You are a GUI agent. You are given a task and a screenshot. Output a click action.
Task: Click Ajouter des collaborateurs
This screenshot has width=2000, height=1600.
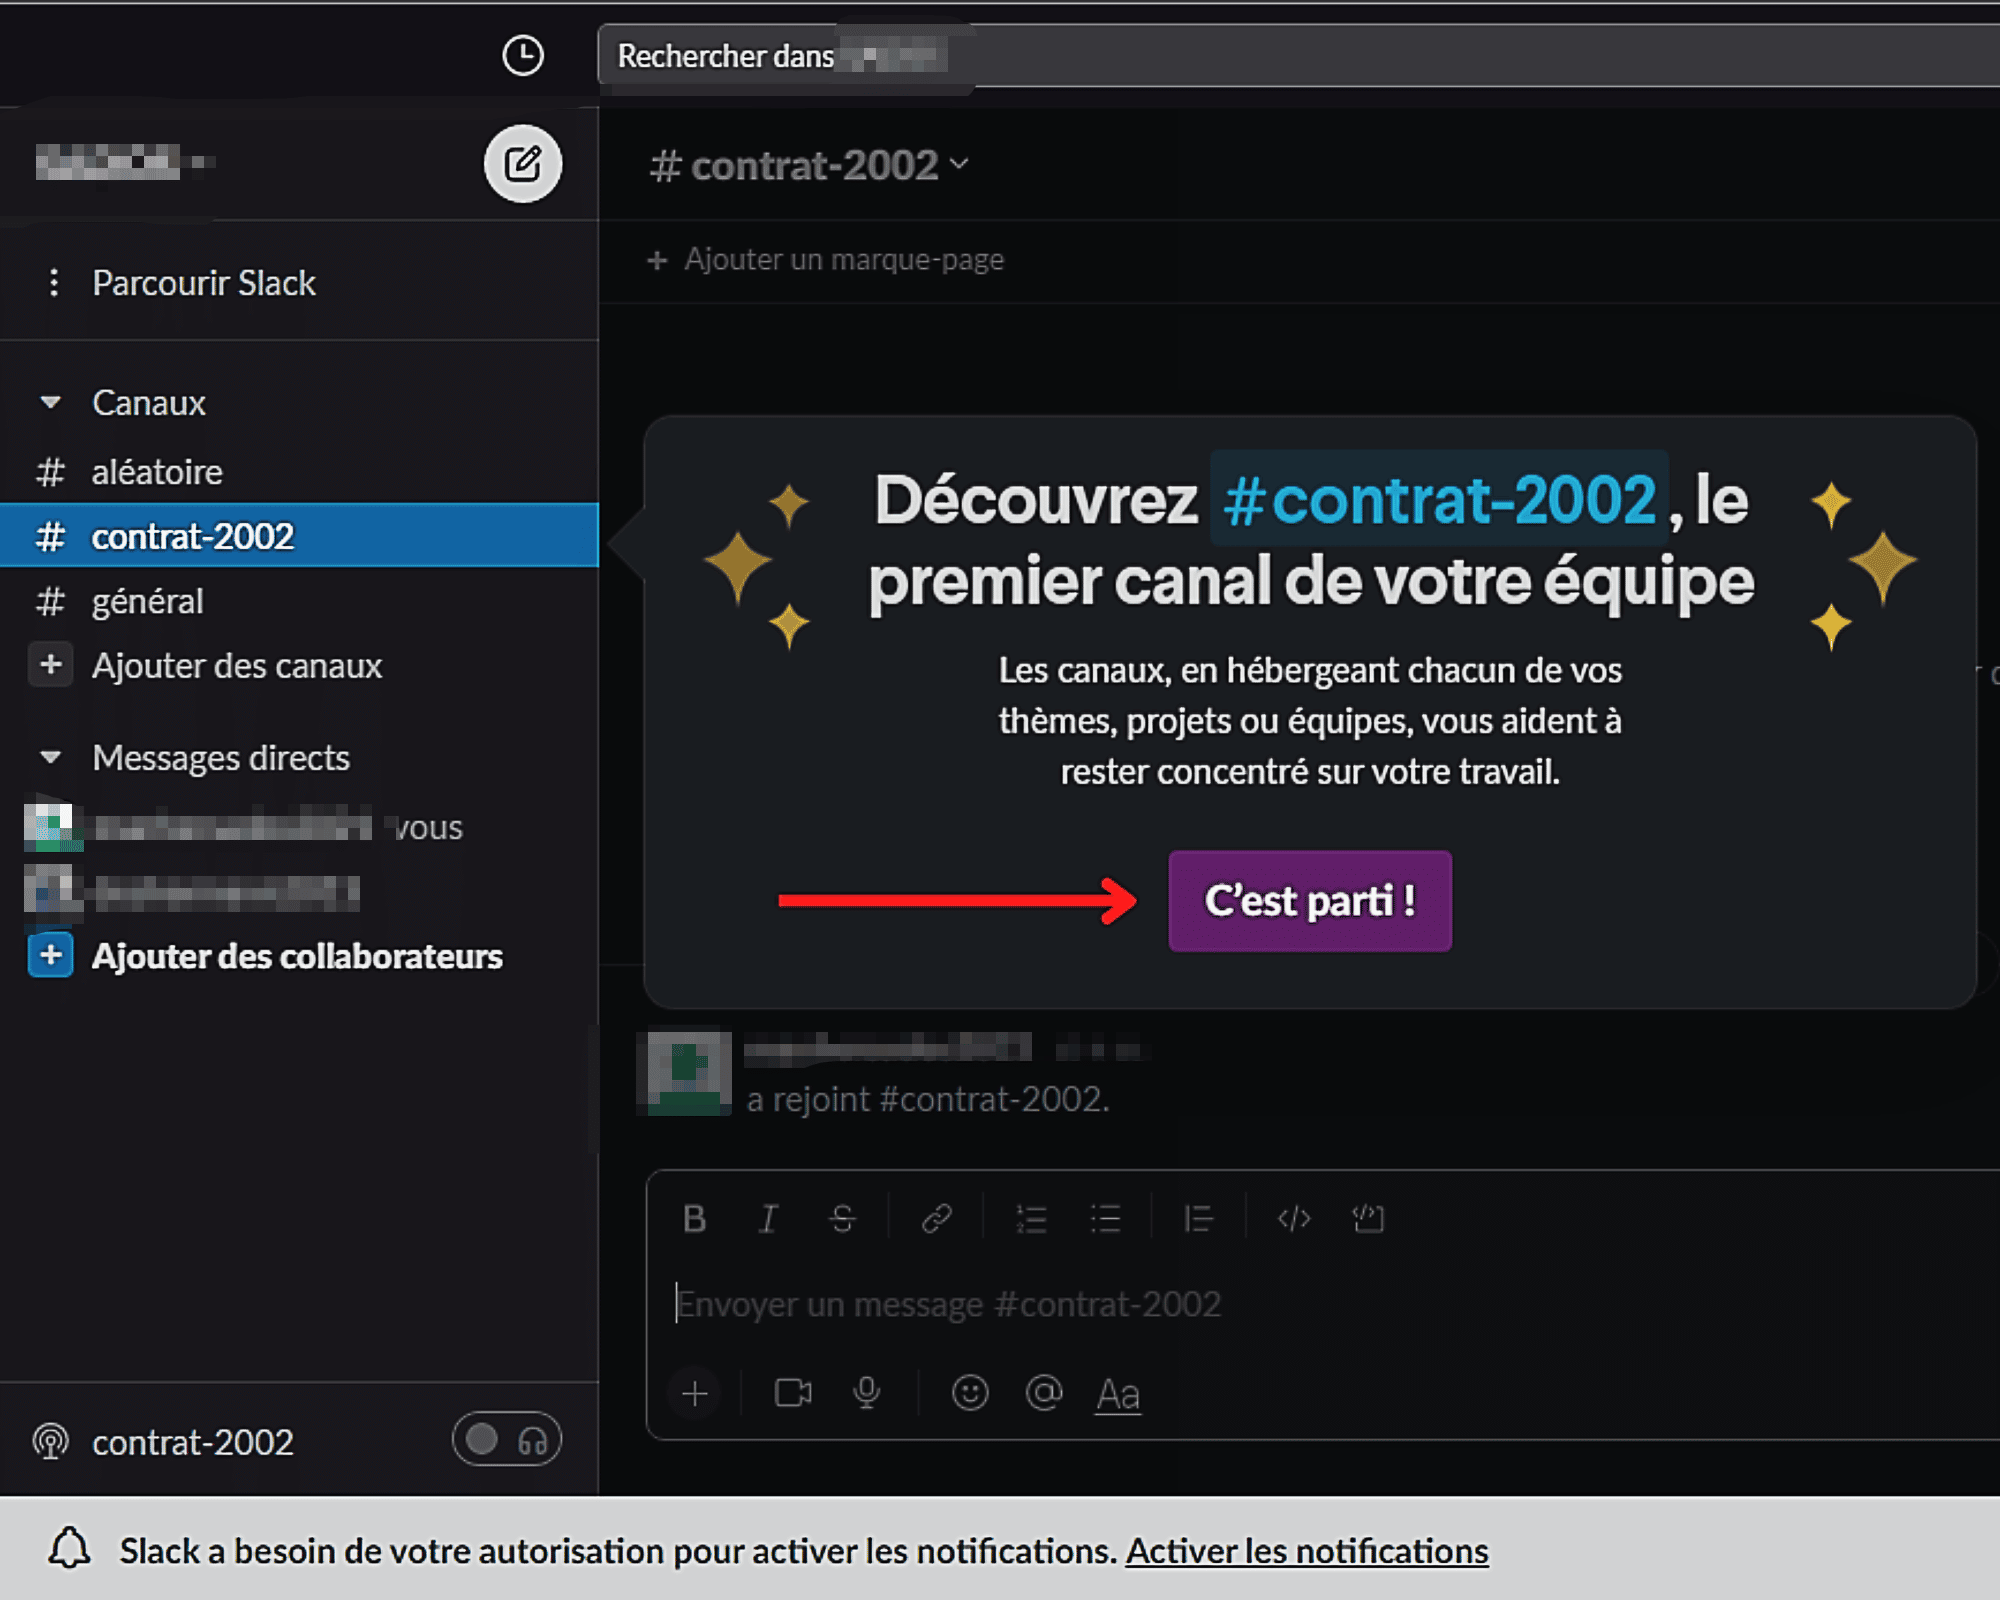point(297,956)
